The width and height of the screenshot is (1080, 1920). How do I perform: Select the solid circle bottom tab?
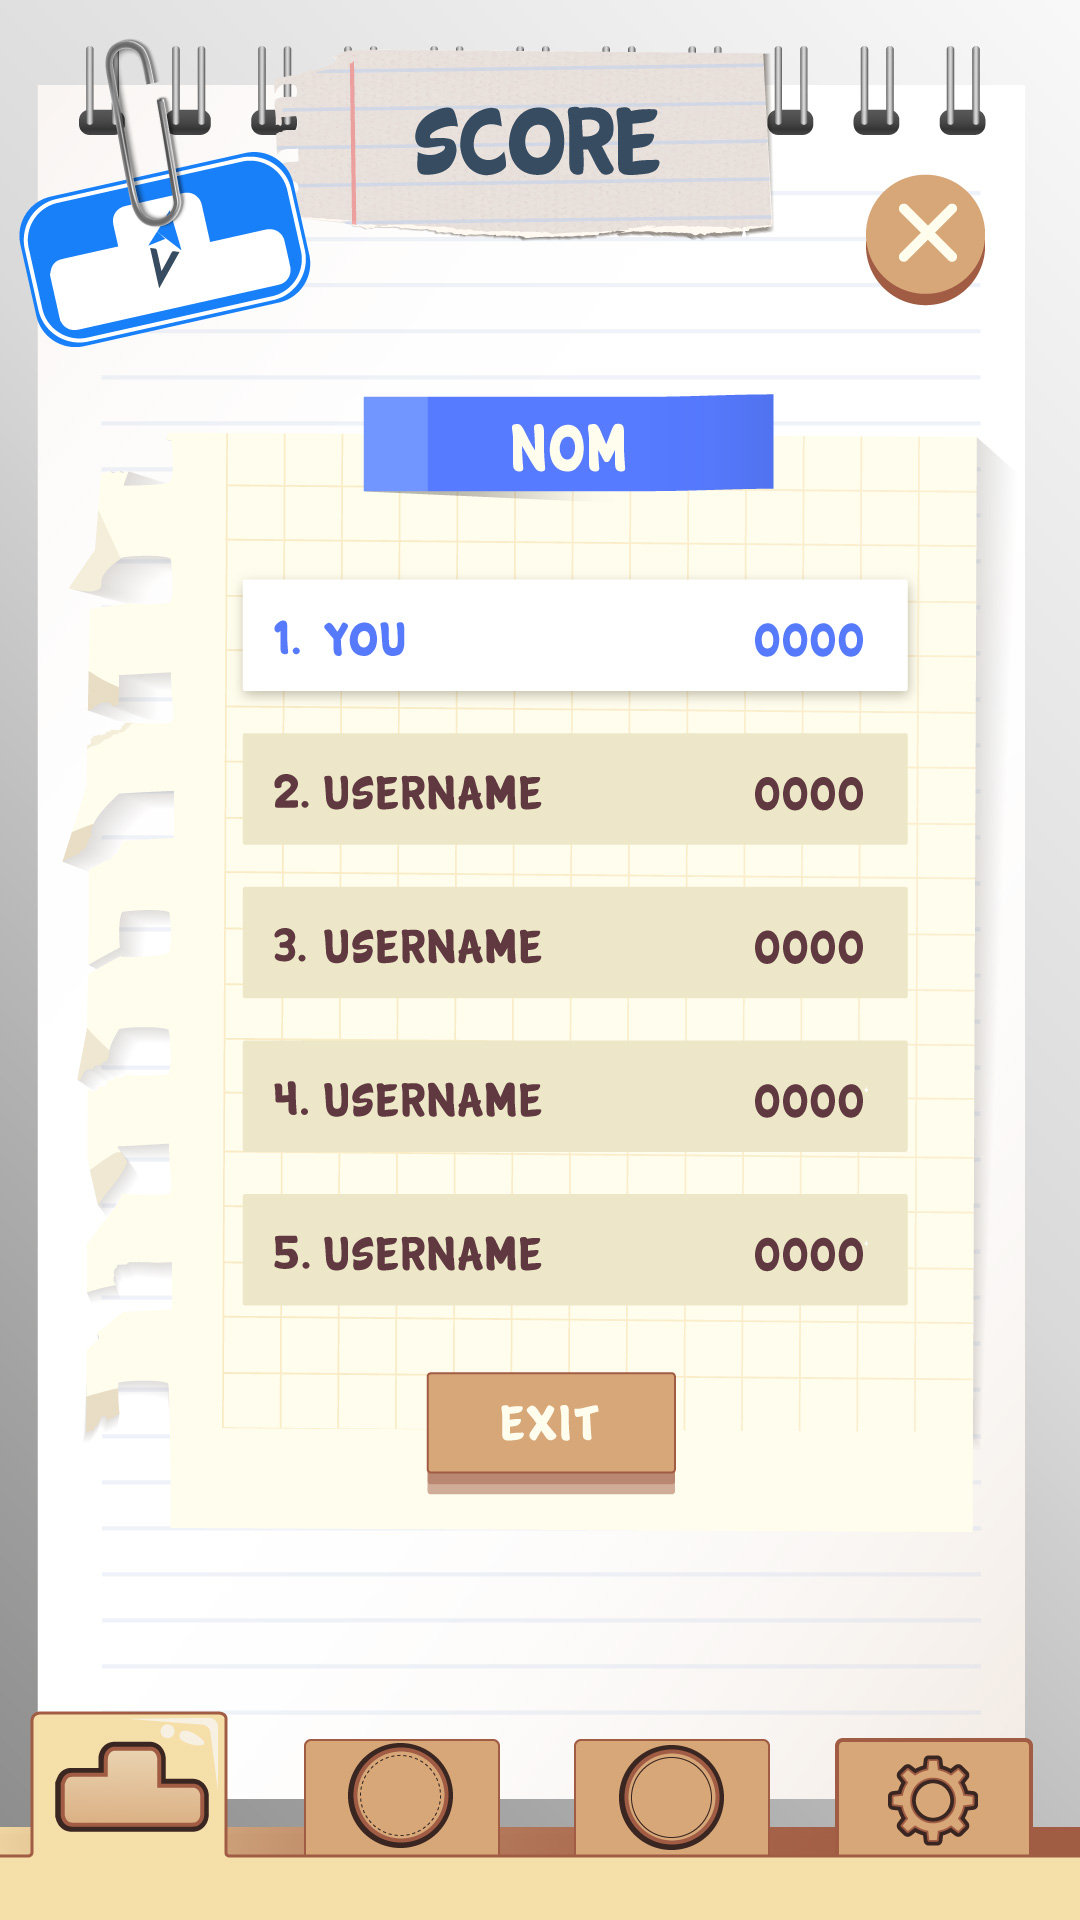[671, 1796]
